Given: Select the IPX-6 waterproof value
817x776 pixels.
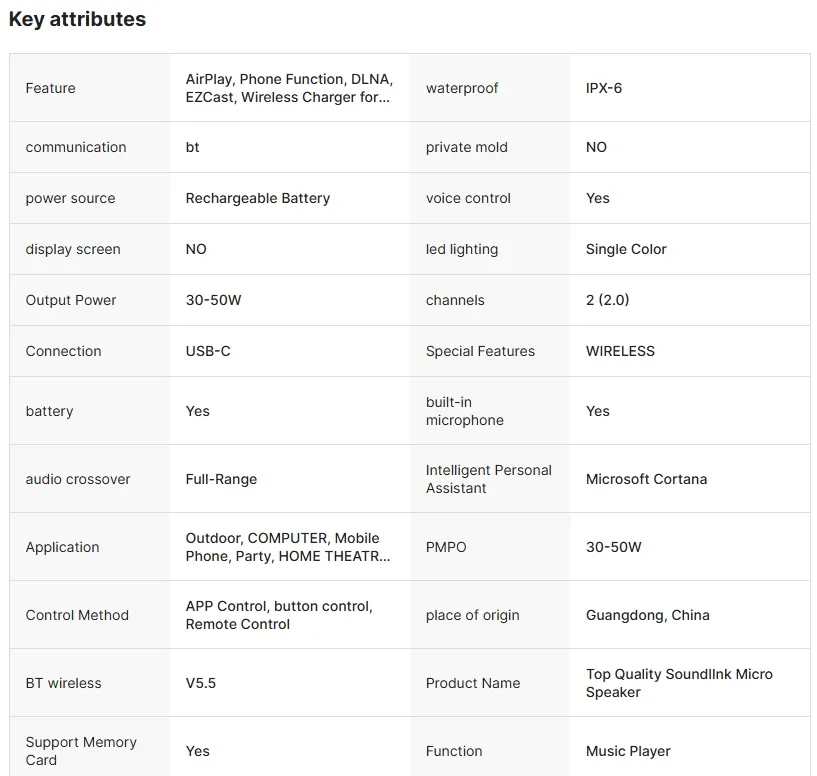Looking at the screenshot, I should pyautogui.click(x=604, y=88).
